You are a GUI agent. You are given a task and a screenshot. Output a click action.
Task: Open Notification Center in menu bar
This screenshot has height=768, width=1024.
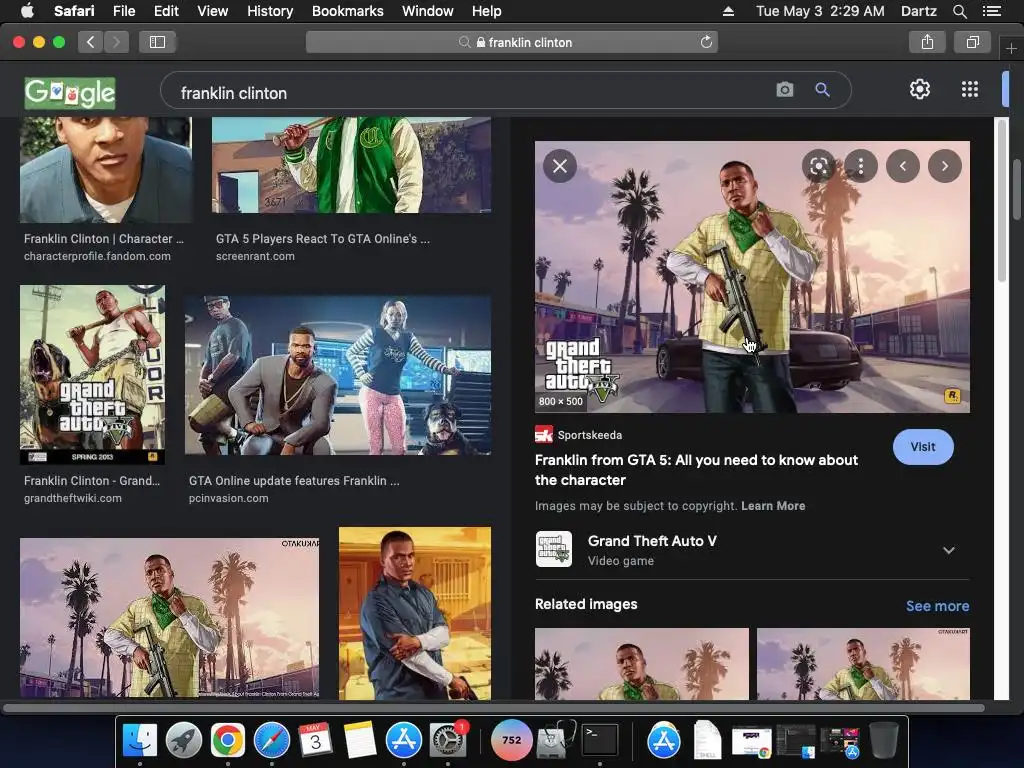tap(991, 11)
